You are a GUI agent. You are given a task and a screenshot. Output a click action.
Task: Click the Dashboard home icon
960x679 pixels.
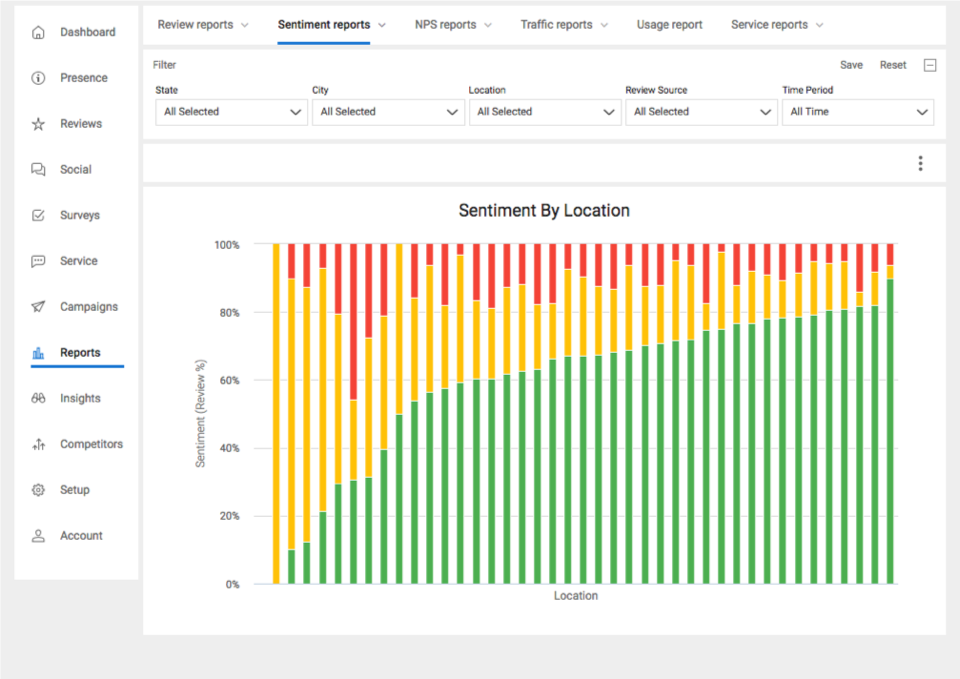pyautogui.click(x=38, y=32)
